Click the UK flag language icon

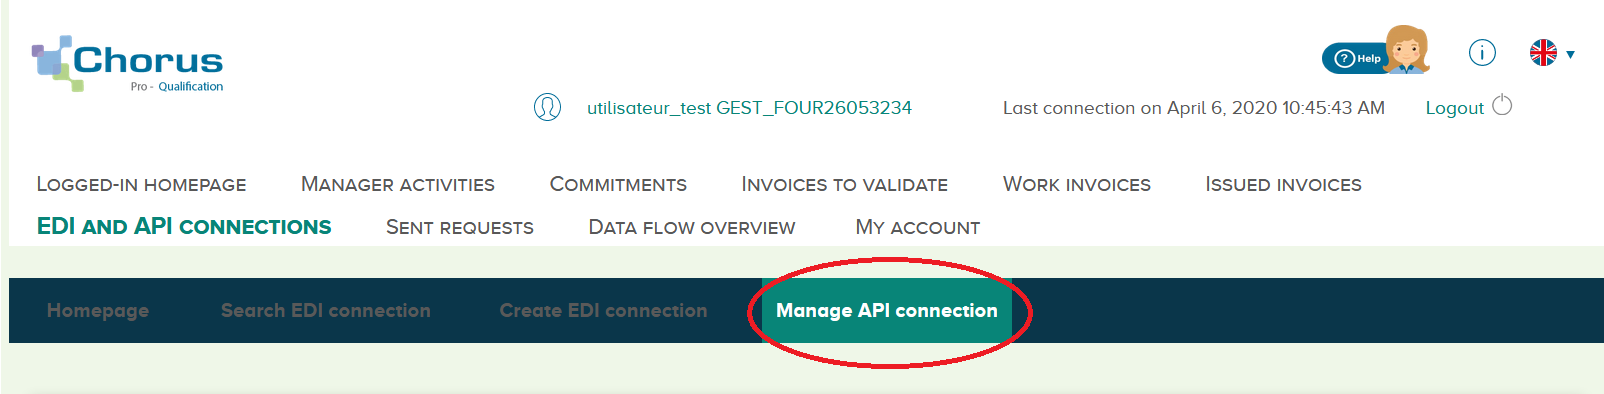click(1543, 52)
